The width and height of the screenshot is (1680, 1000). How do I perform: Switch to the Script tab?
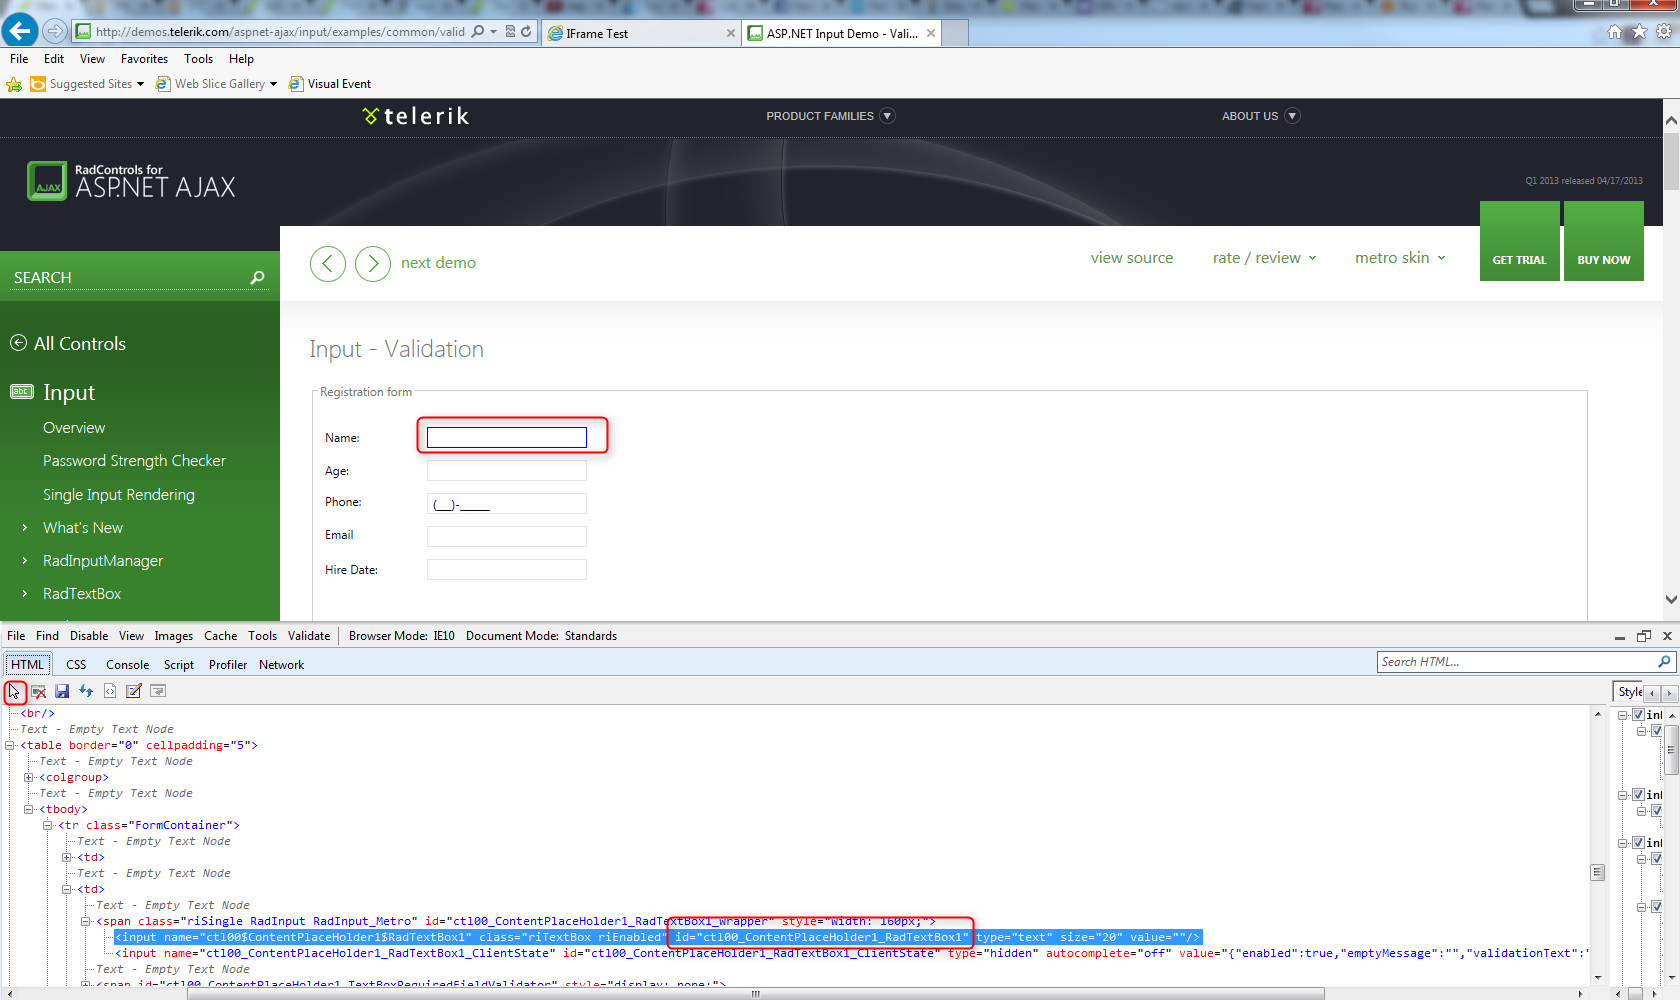pyautogui.click(x=179, y=665)
